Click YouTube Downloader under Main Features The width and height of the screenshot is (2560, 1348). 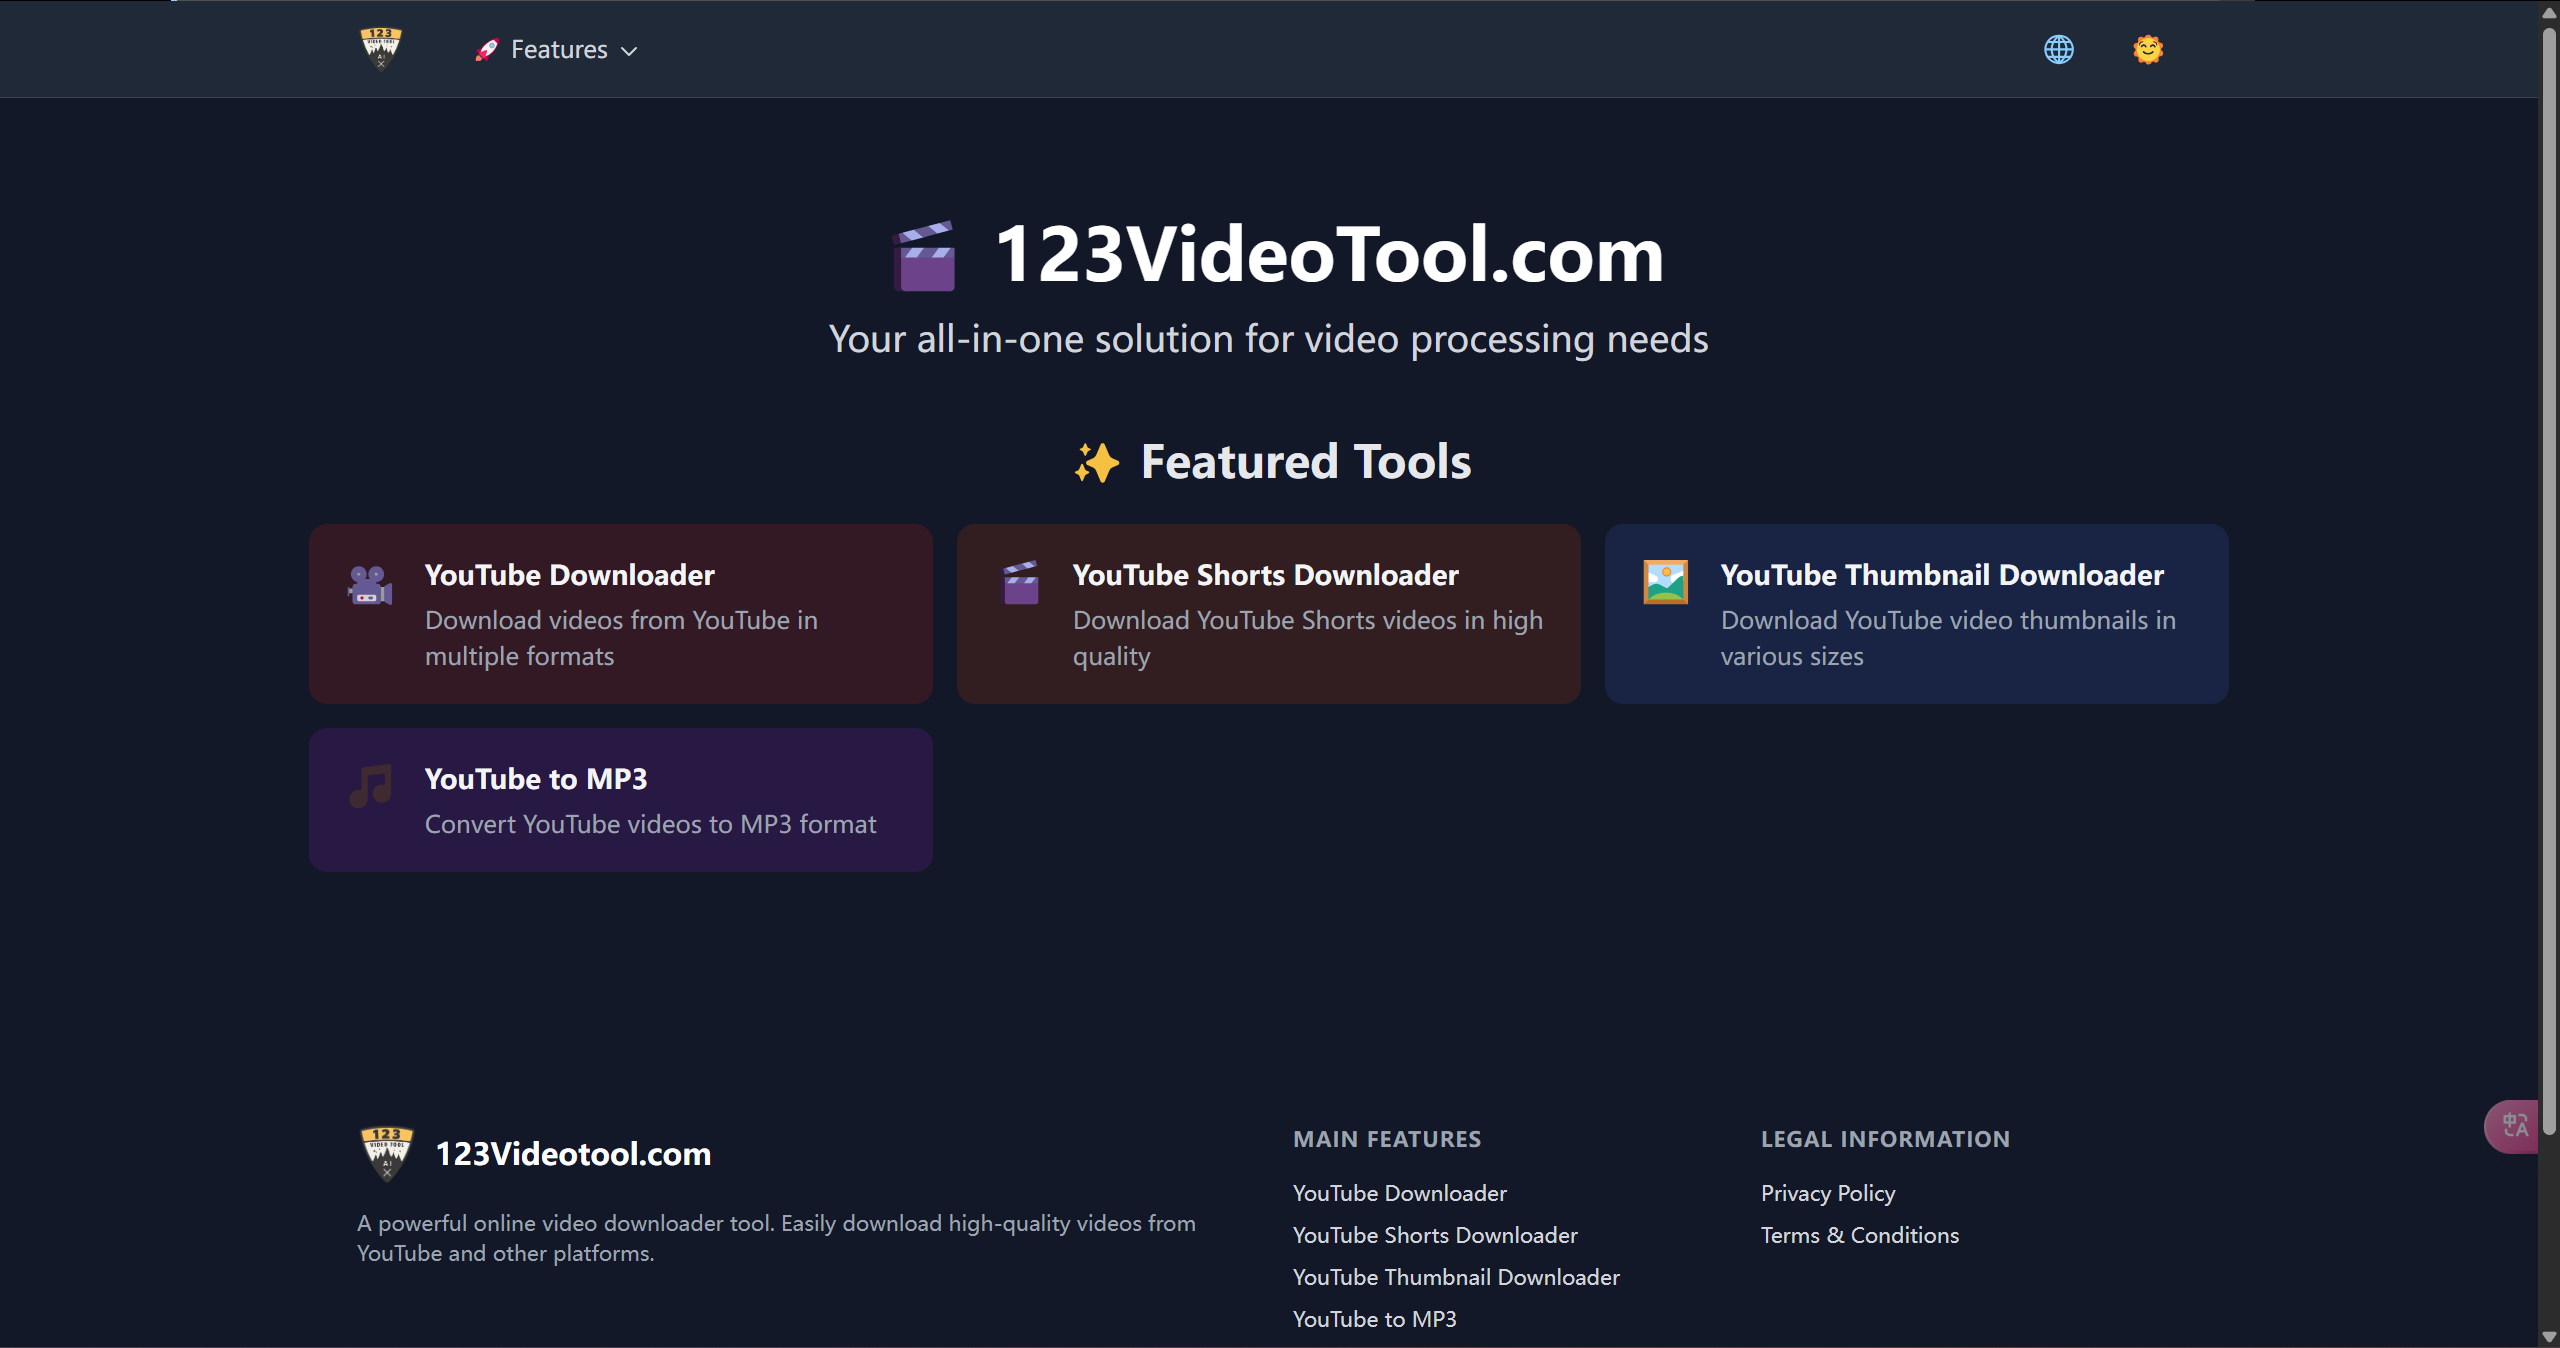pyautogui.click(x=1399, y=1192)
